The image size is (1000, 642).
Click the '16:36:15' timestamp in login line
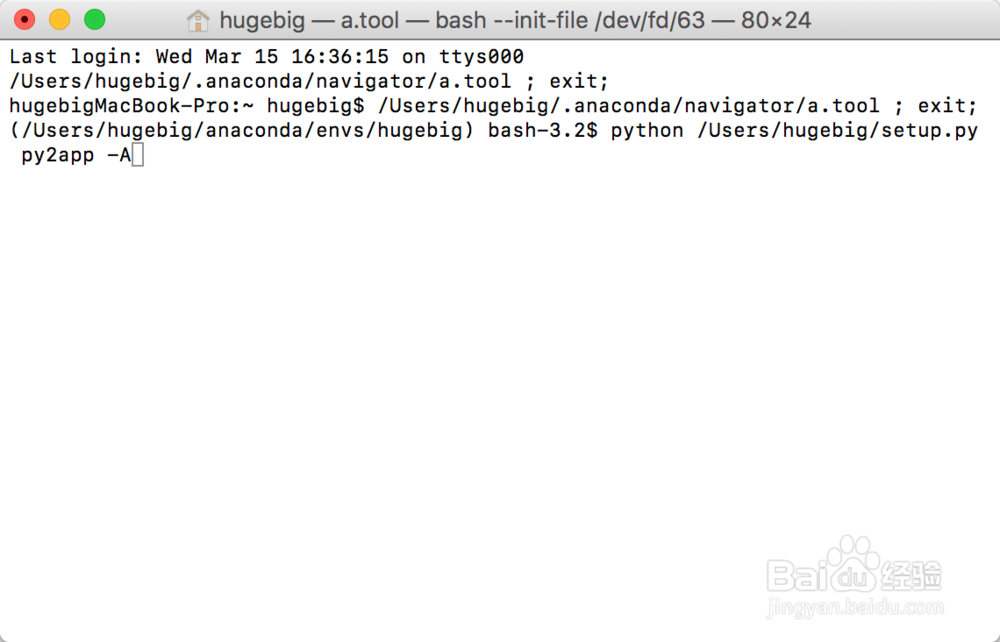click(340, 57)
